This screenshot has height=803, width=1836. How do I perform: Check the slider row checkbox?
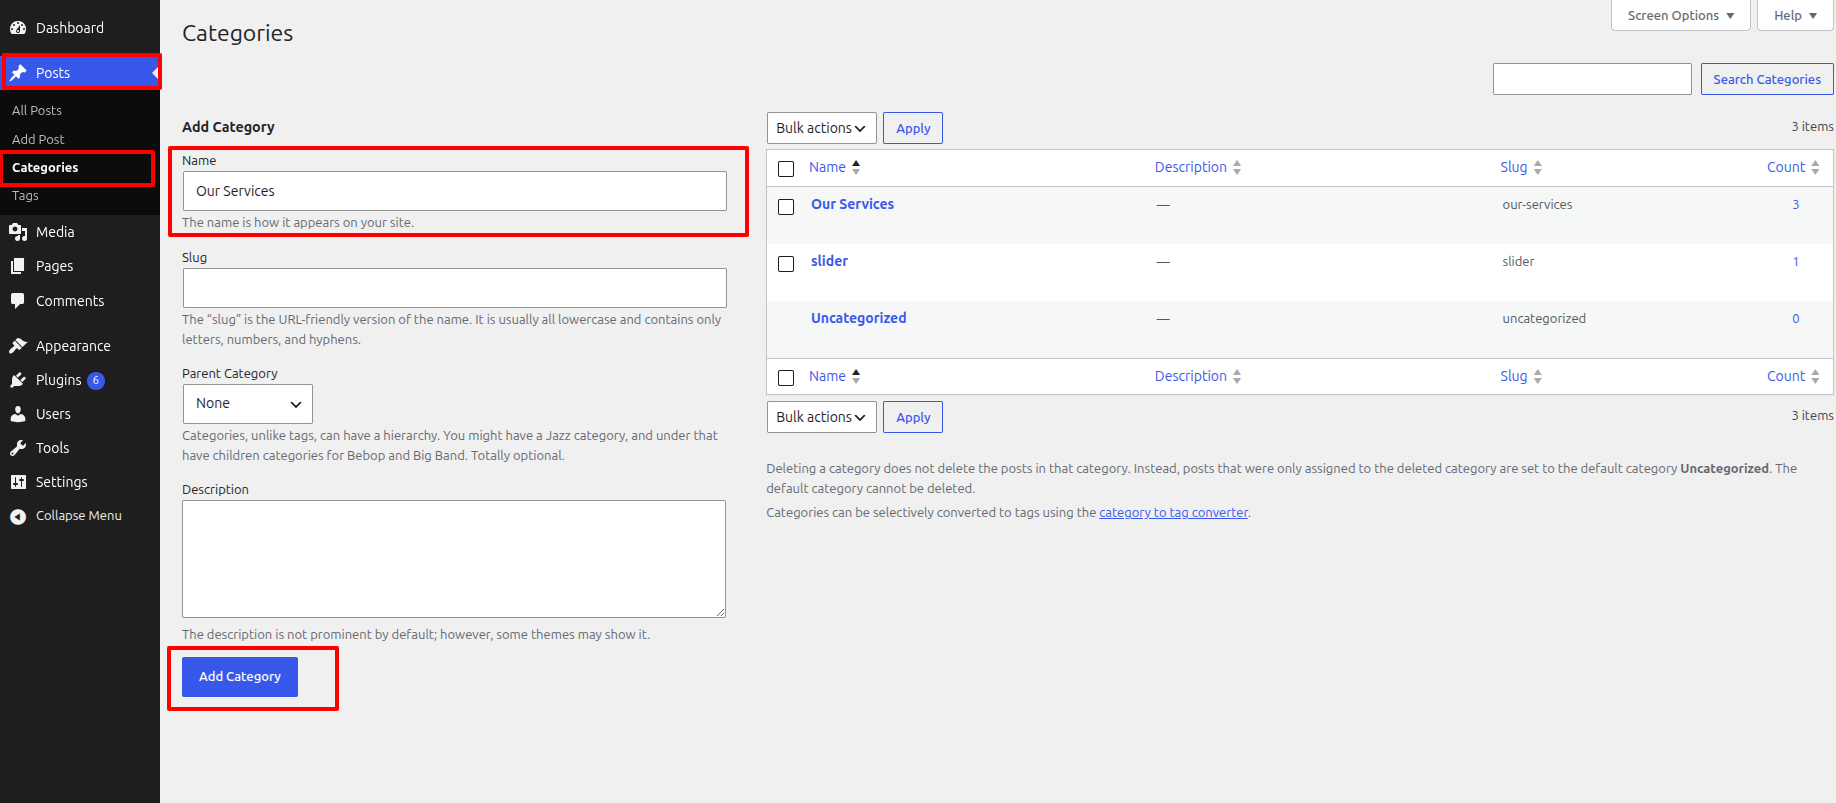(786, 264)
